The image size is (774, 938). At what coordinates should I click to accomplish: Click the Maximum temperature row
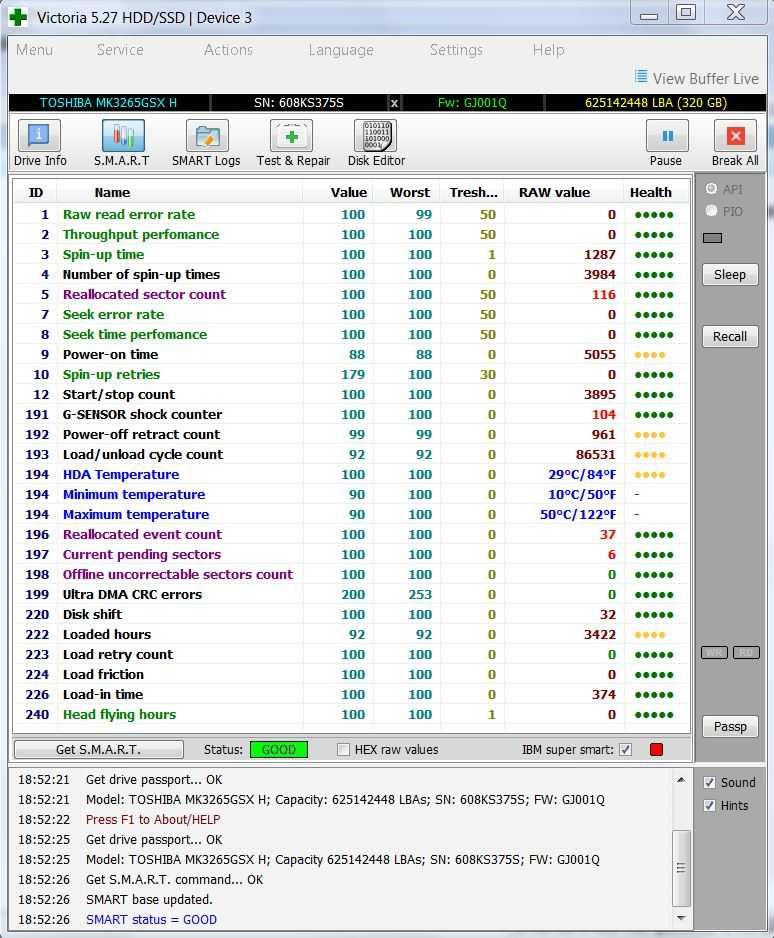tap(351, 514)
